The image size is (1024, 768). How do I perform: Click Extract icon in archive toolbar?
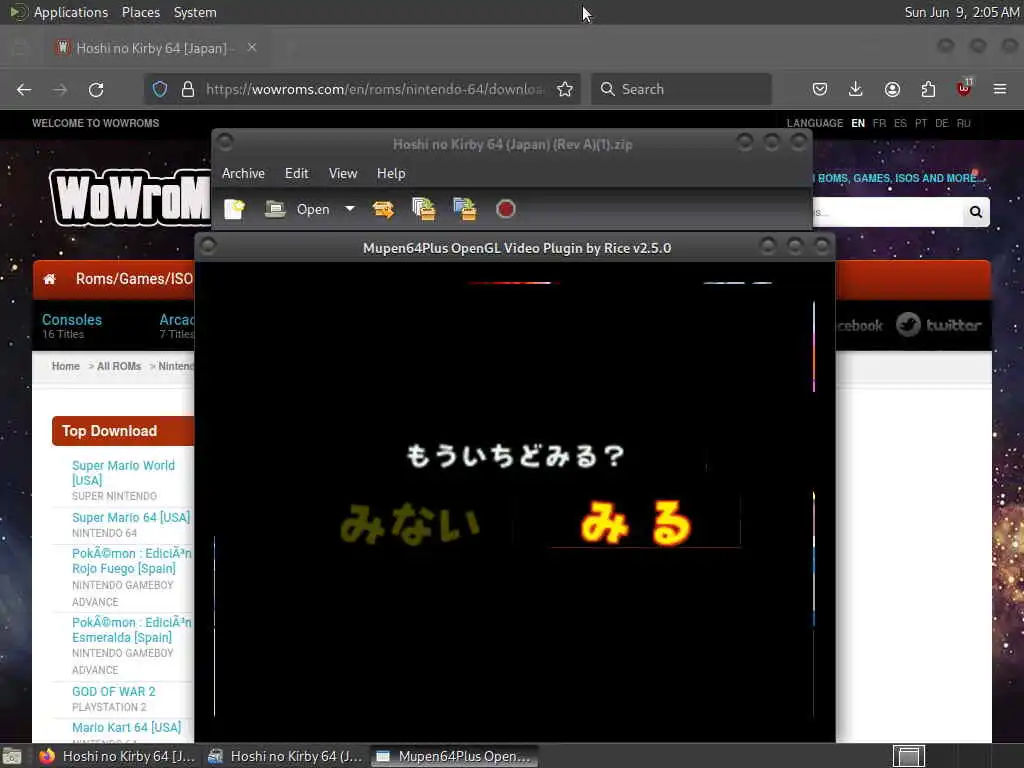click(x=383, y=209)
